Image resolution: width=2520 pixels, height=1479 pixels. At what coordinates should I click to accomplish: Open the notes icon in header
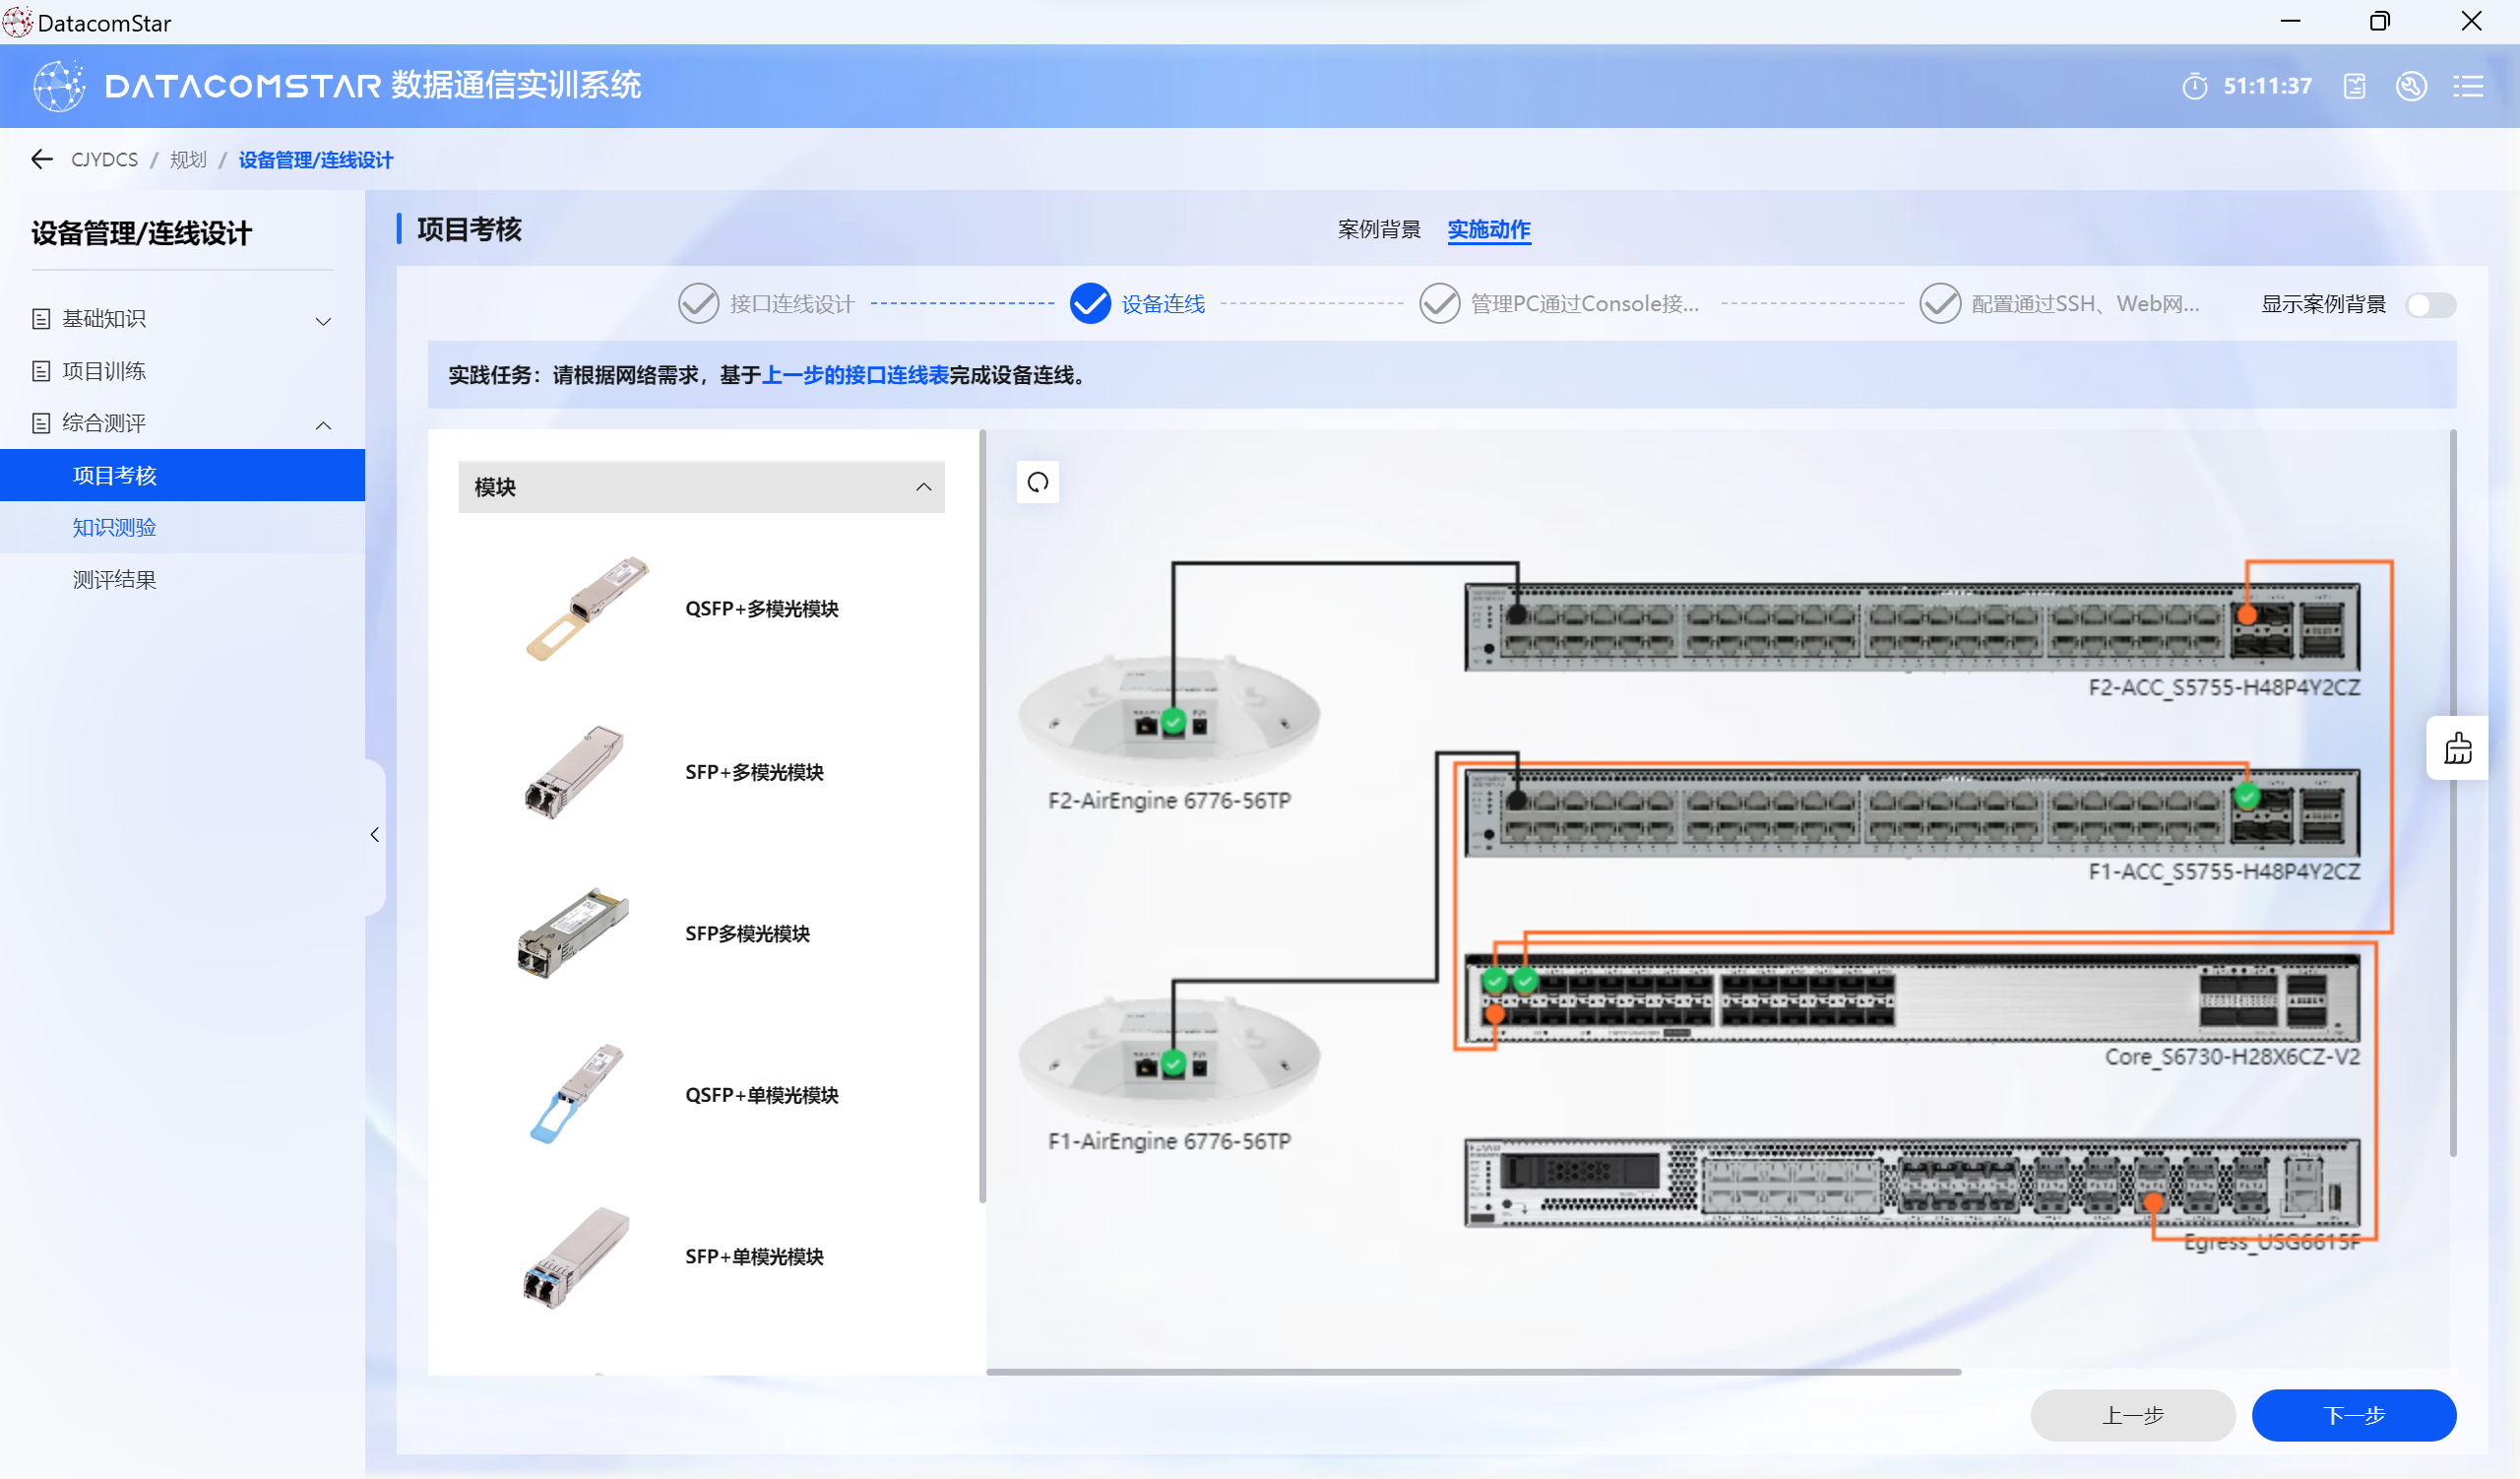[2354, 86]
